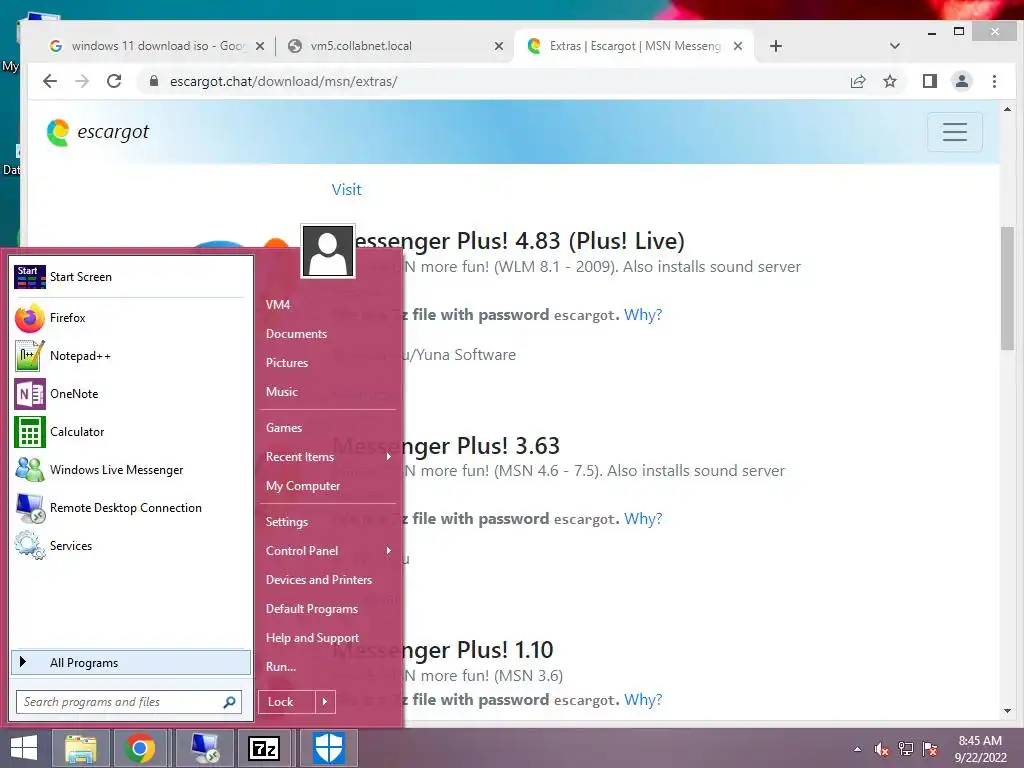Screen dimensions: 1024x768
Task: Open Default Programs
Action: (312, 609)
